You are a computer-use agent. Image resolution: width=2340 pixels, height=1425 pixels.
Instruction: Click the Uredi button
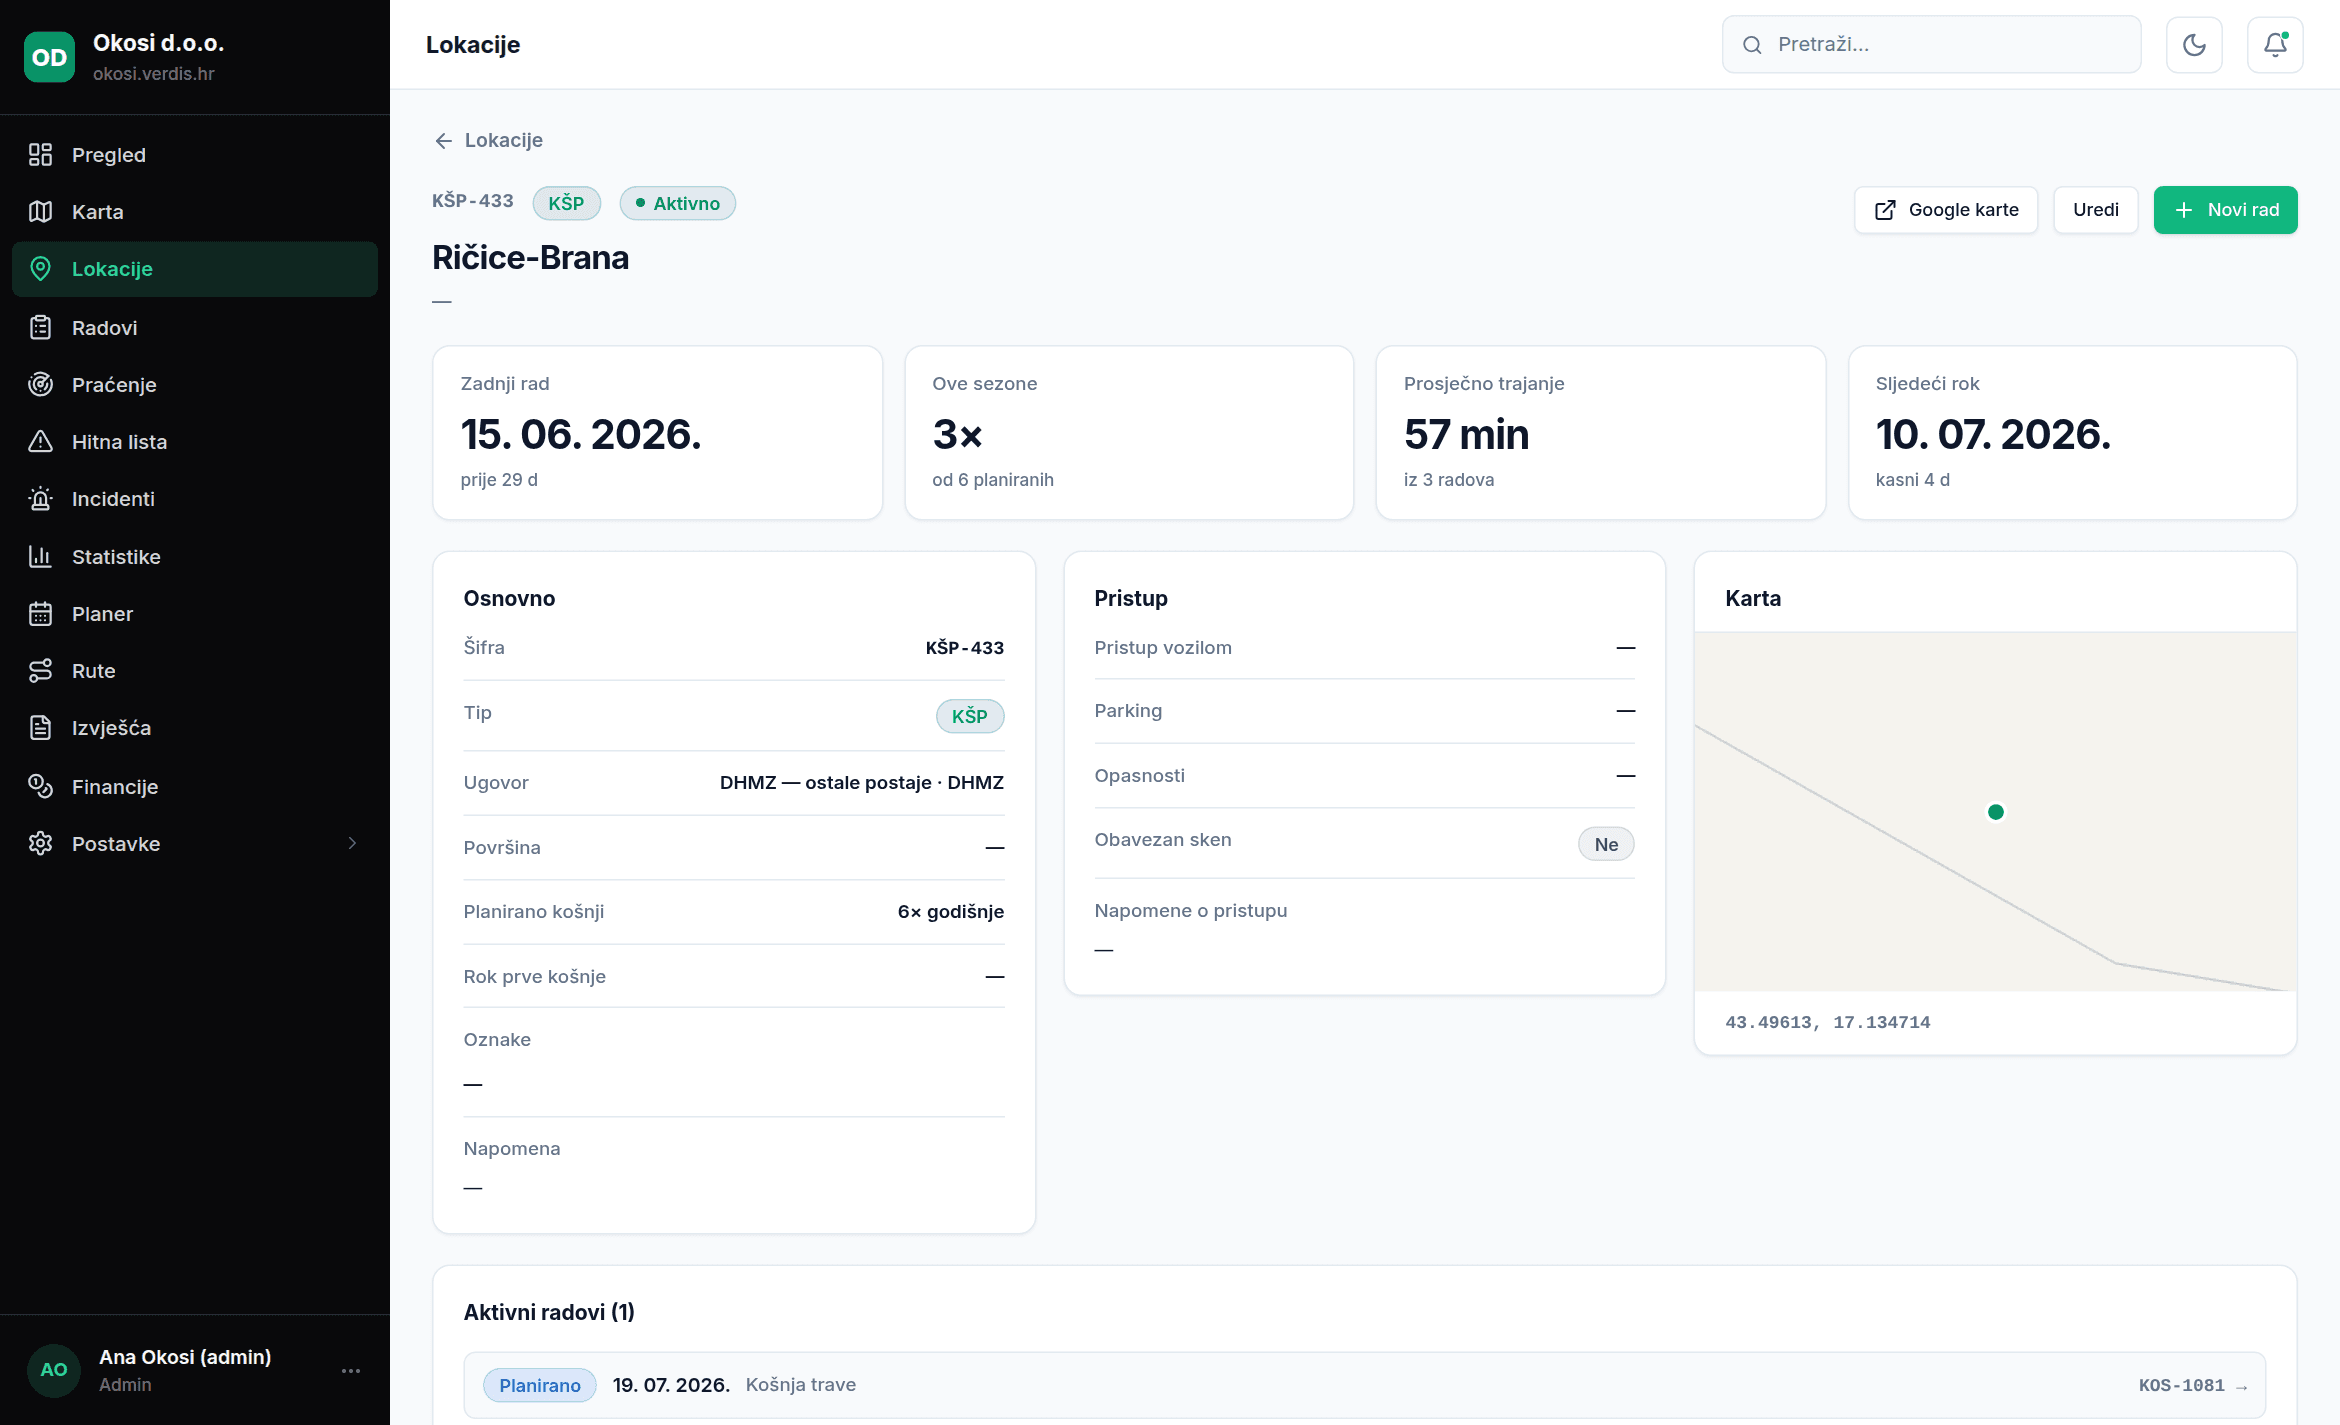(x=2096, y=210)
